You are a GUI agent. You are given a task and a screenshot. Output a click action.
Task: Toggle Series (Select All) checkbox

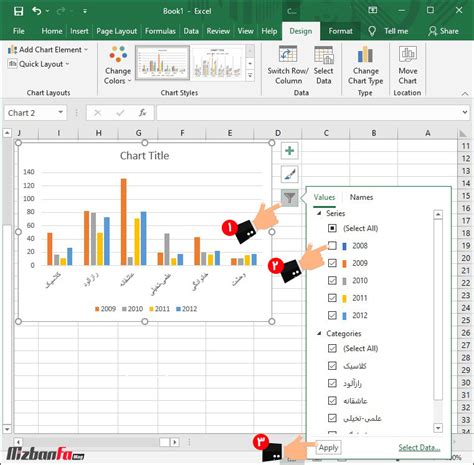(332, 228)
